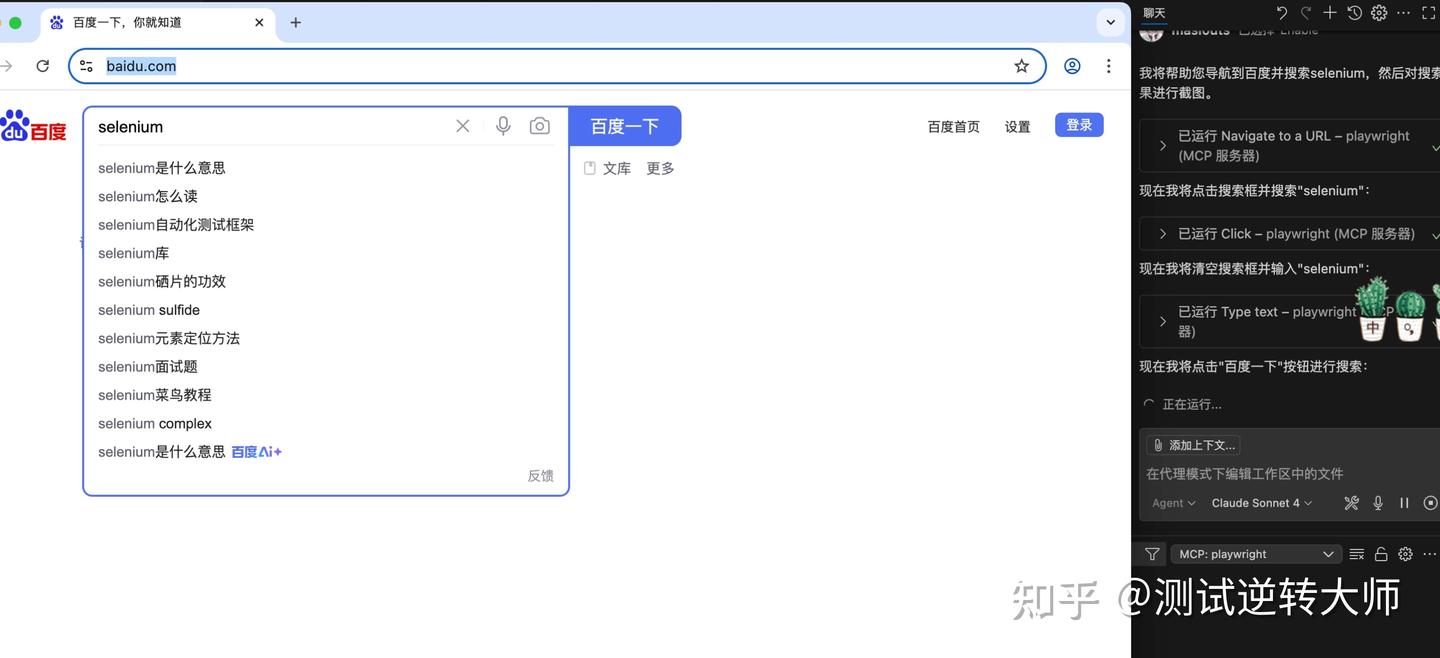Configure tools with wrench icon in chat
The height and width of the screenshot is (658, 1440).
click(1352, 503)
